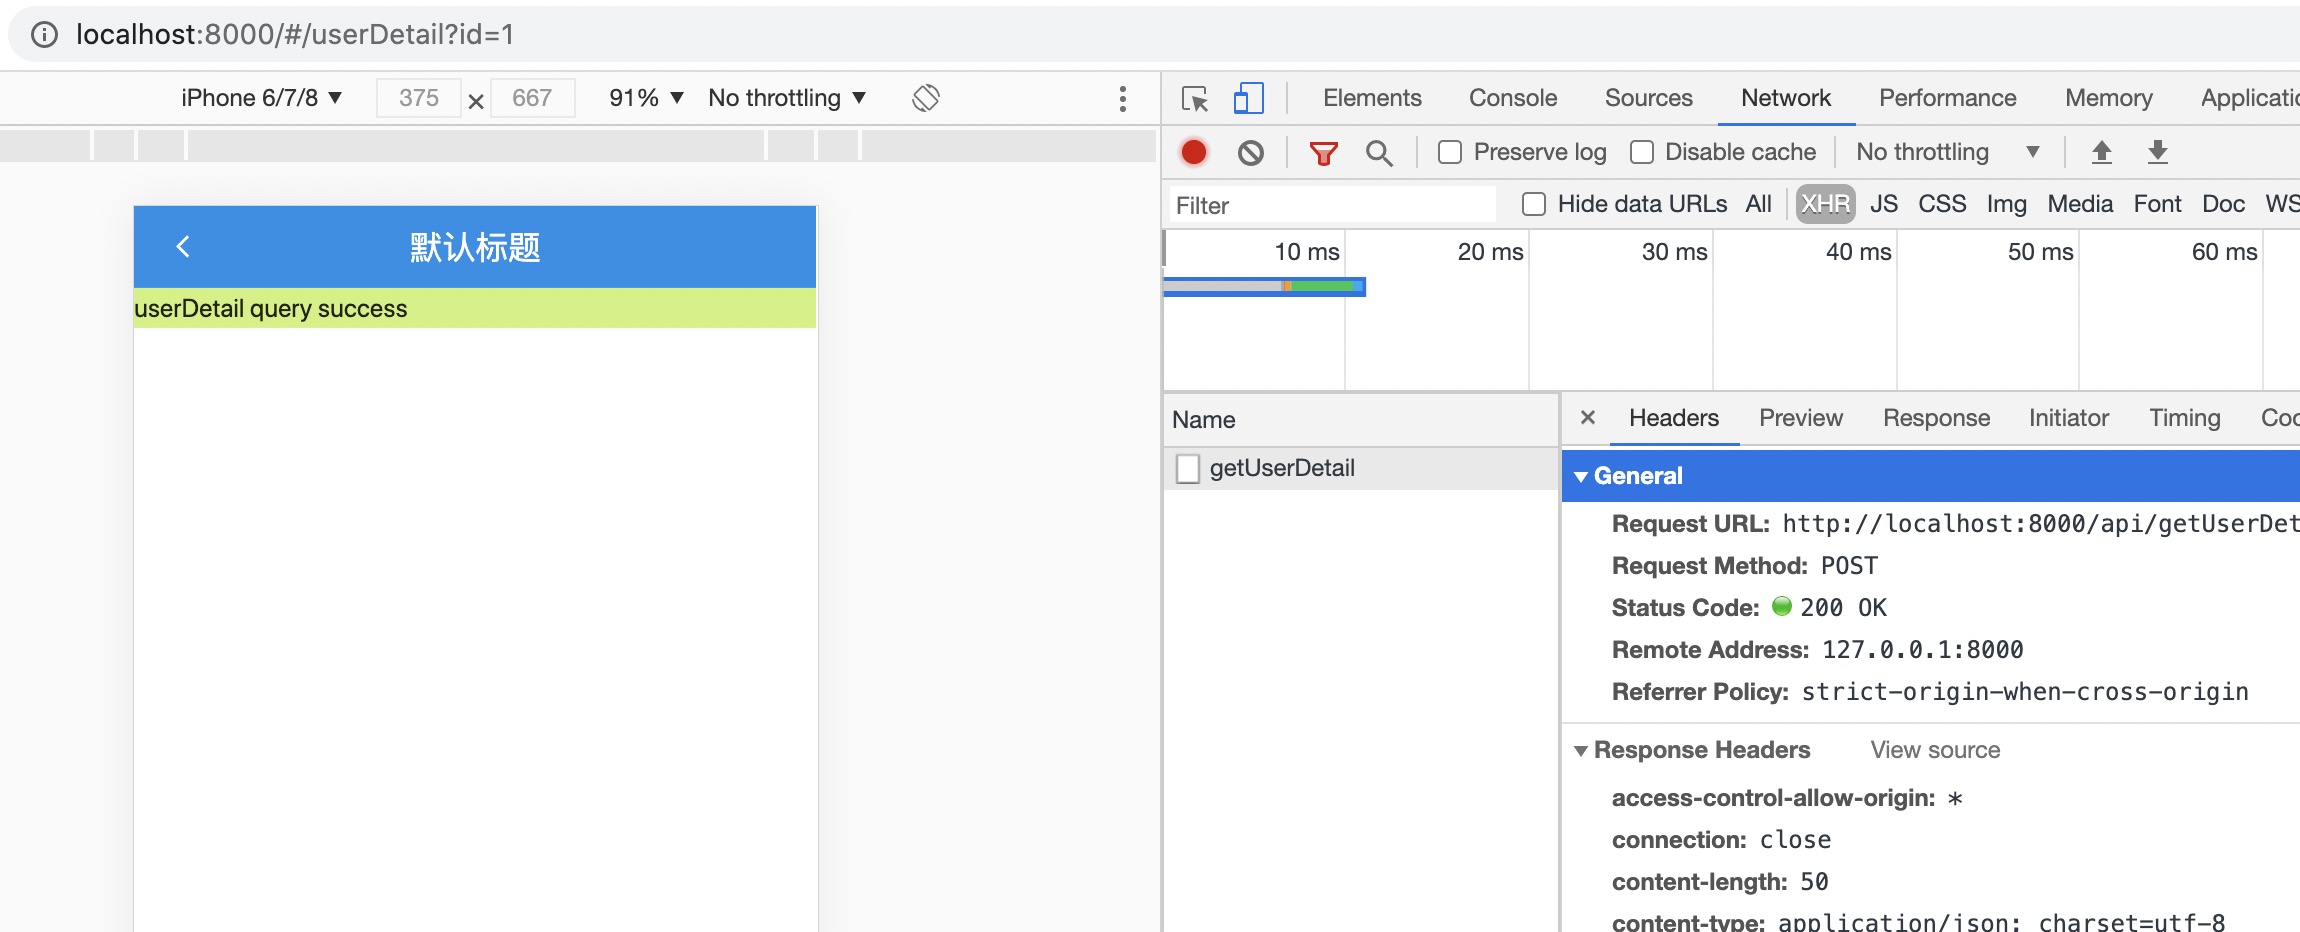Go back using header arrow in mobile page
This screenshot has width=2300, height=932.
click(x=183, y=246)
